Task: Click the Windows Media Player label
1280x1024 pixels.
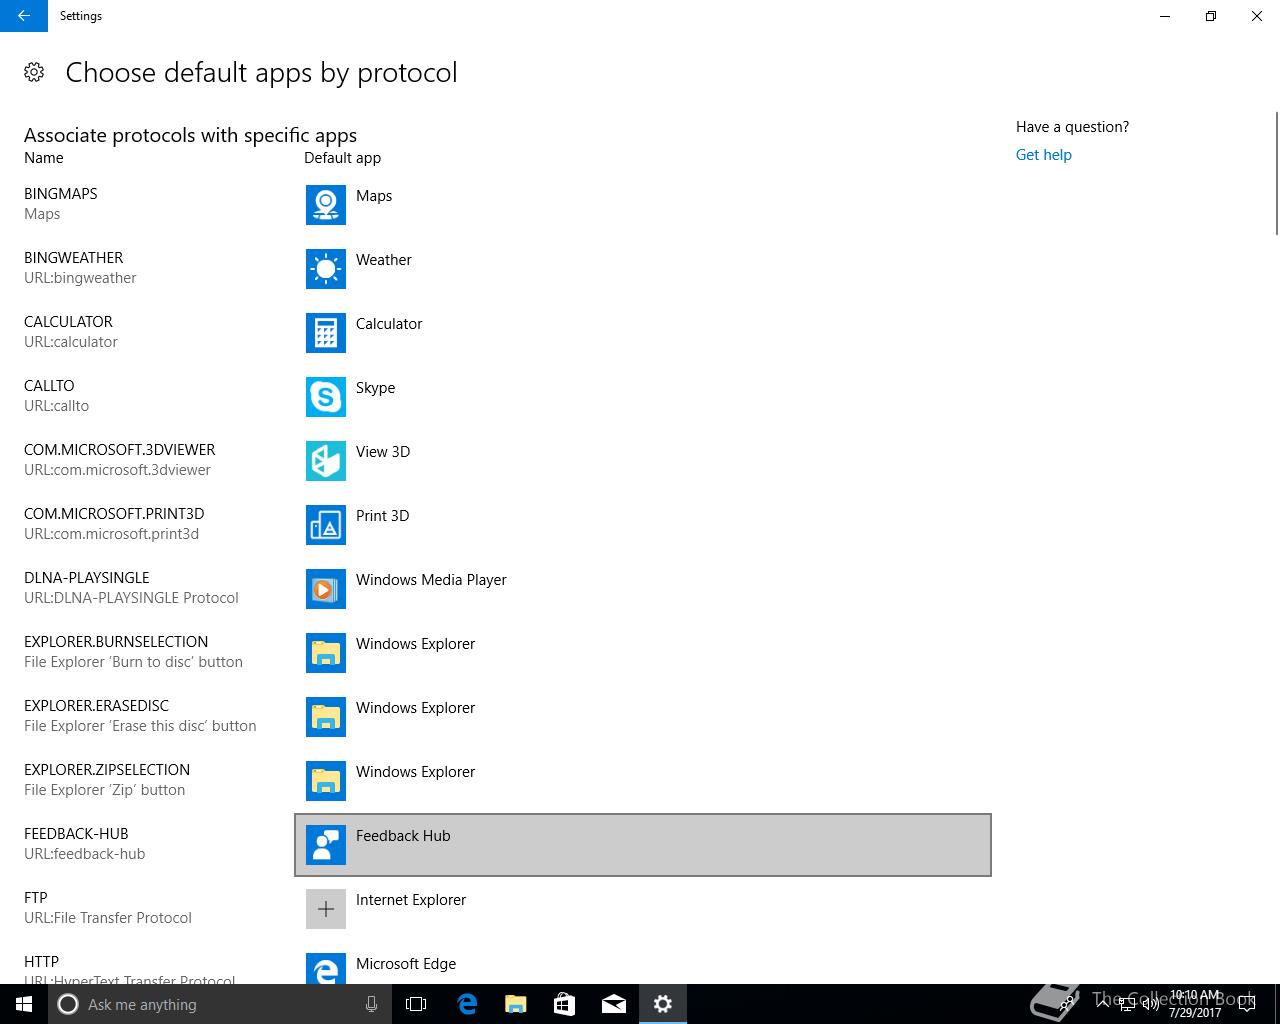Action: pos(431,580)
